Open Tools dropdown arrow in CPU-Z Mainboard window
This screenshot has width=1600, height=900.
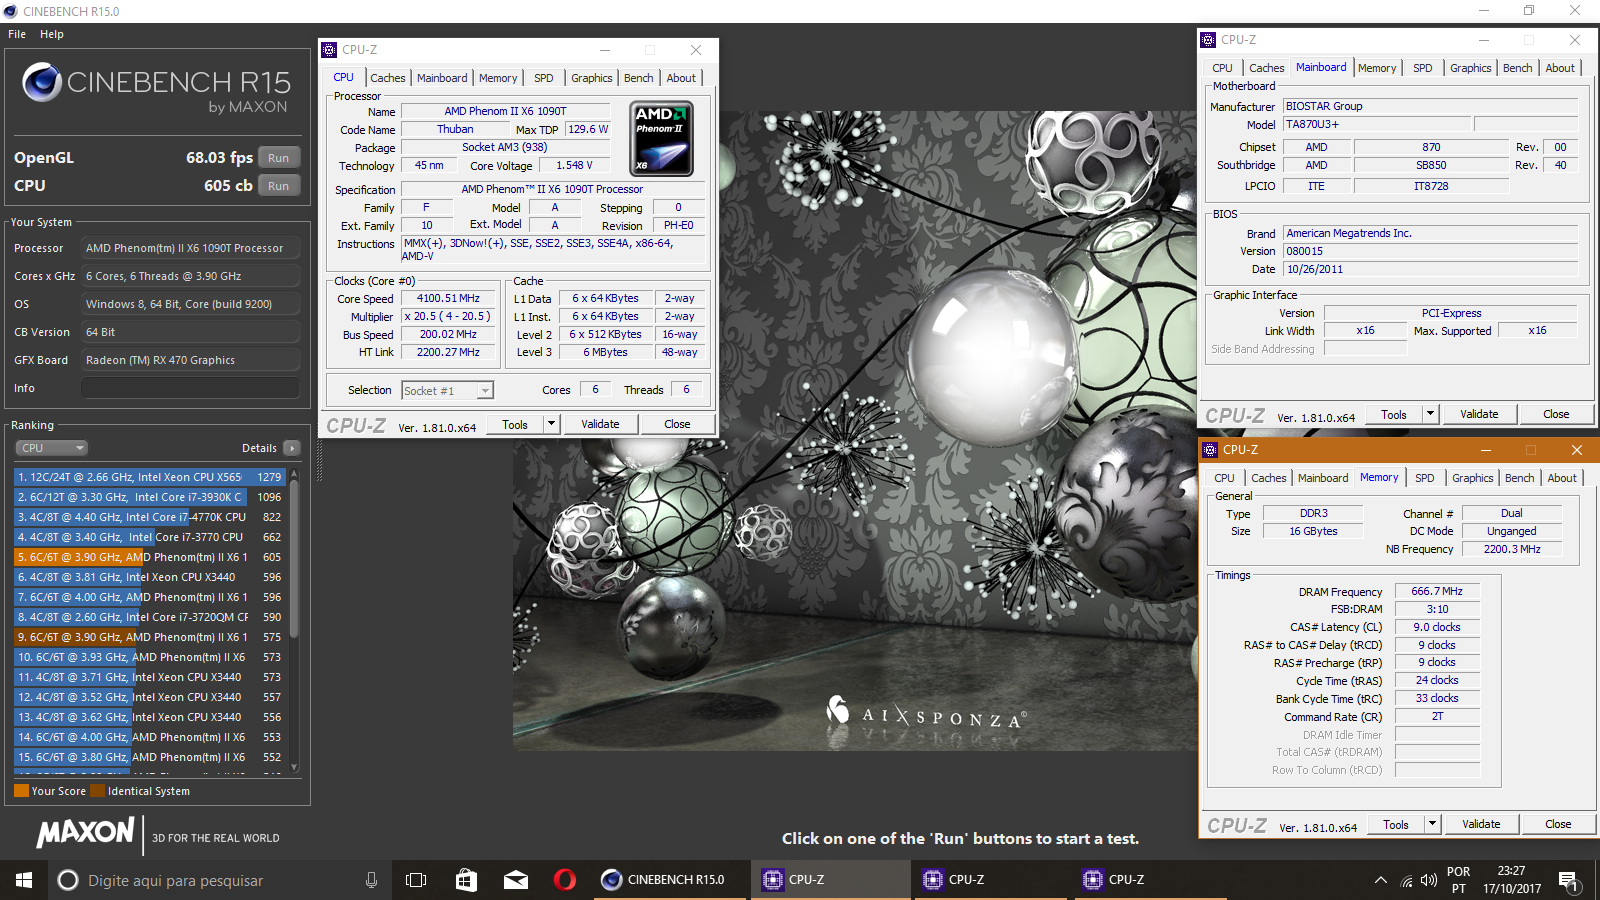pos(1430,414)
